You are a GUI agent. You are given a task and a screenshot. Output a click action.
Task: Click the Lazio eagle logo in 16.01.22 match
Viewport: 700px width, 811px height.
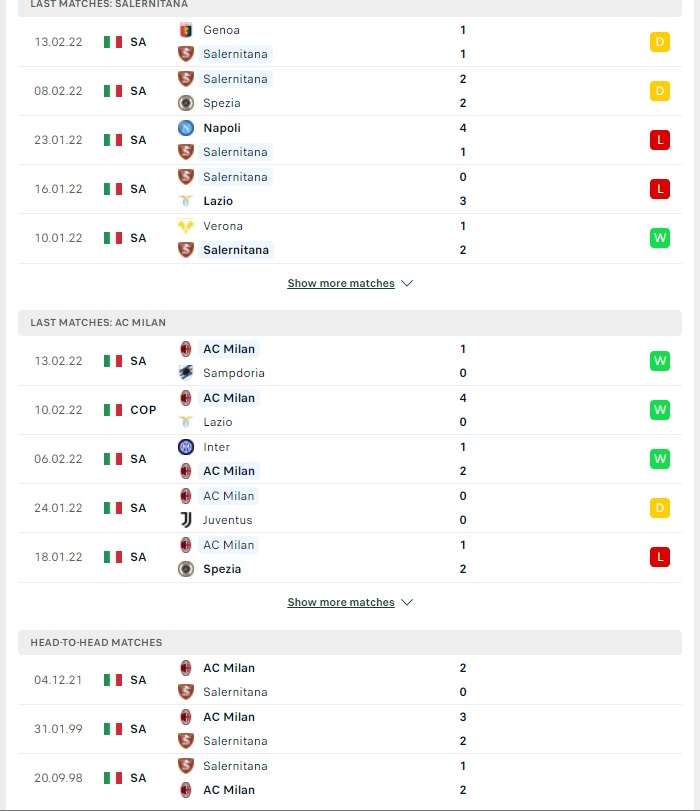pos(186,201)
